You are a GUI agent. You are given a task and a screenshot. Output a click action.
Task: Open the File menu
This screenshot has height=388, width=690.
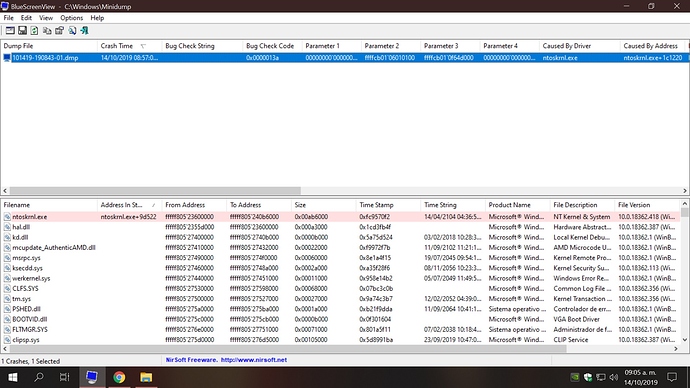coord(8,18)
